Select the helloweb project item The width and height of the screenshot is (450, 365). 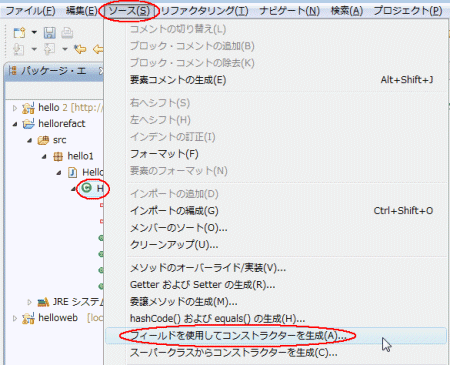58,318
